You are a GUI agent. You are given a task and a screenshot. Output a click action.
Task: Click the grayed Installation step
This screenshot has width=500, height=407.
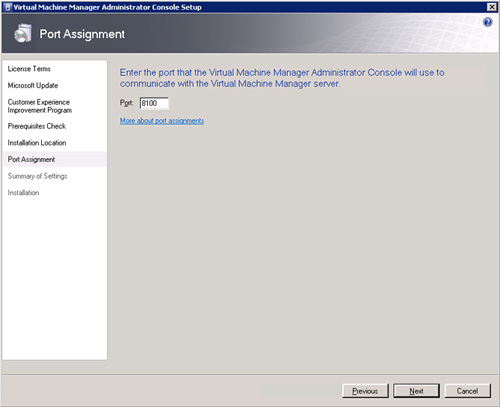click(x=23, y=193)
